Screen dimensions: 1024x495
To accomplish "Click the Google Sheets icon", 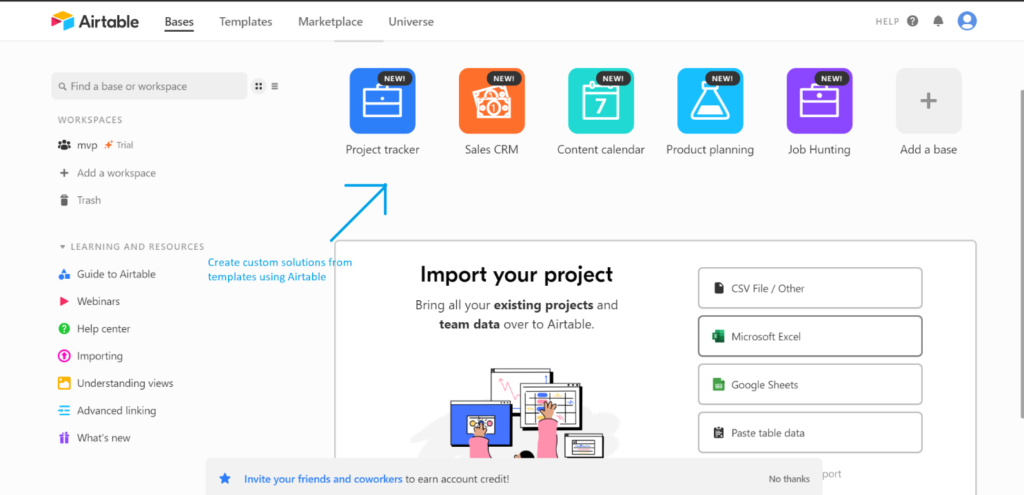I will [718, 385].
